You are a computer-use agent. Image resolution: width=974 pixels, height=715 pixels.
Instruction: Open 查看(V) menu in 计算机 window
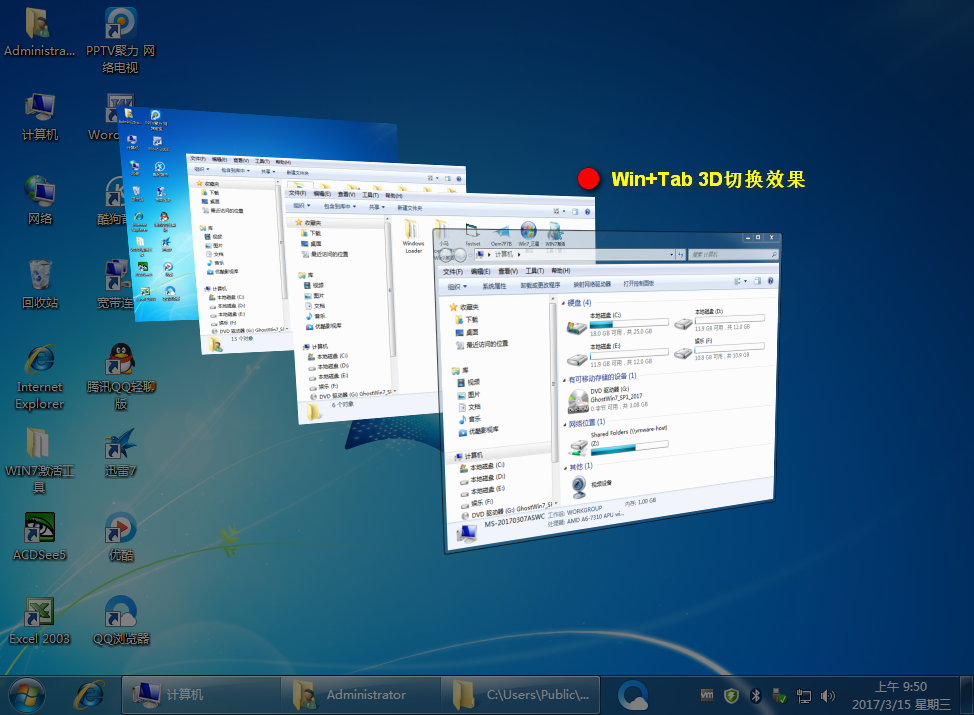(507, 271)
